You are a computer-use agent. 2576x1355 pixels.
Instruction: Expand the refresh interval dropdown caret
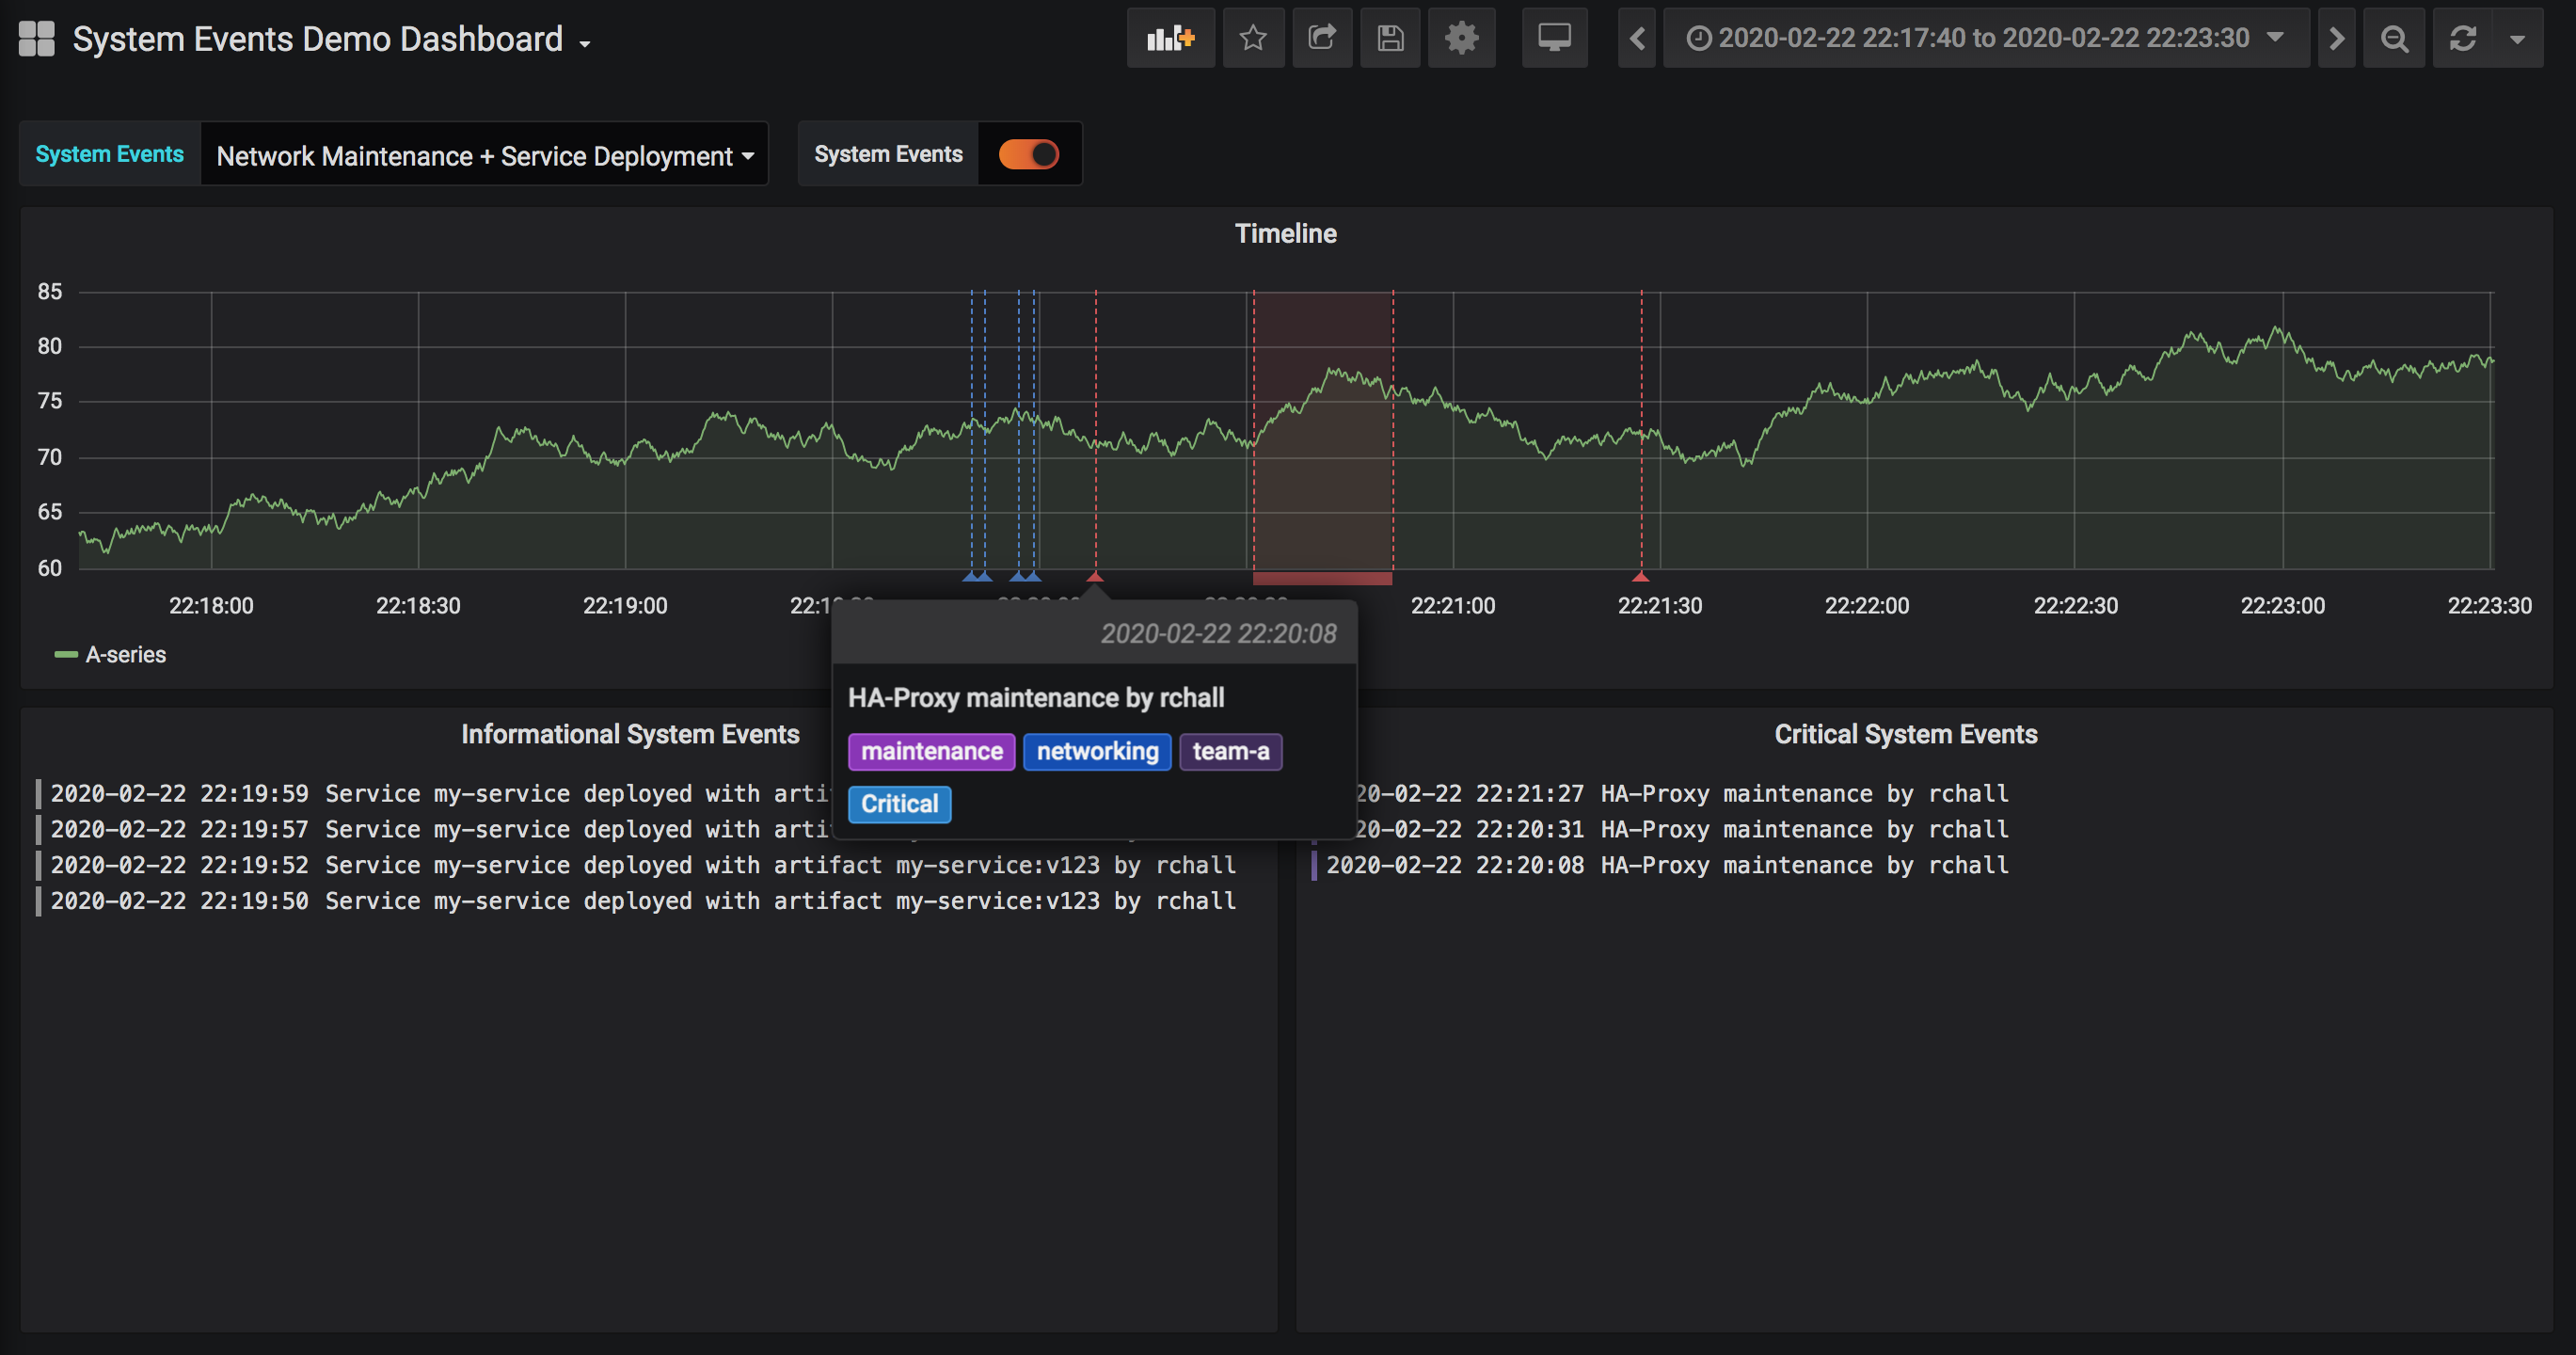(x=2517, y=39)
